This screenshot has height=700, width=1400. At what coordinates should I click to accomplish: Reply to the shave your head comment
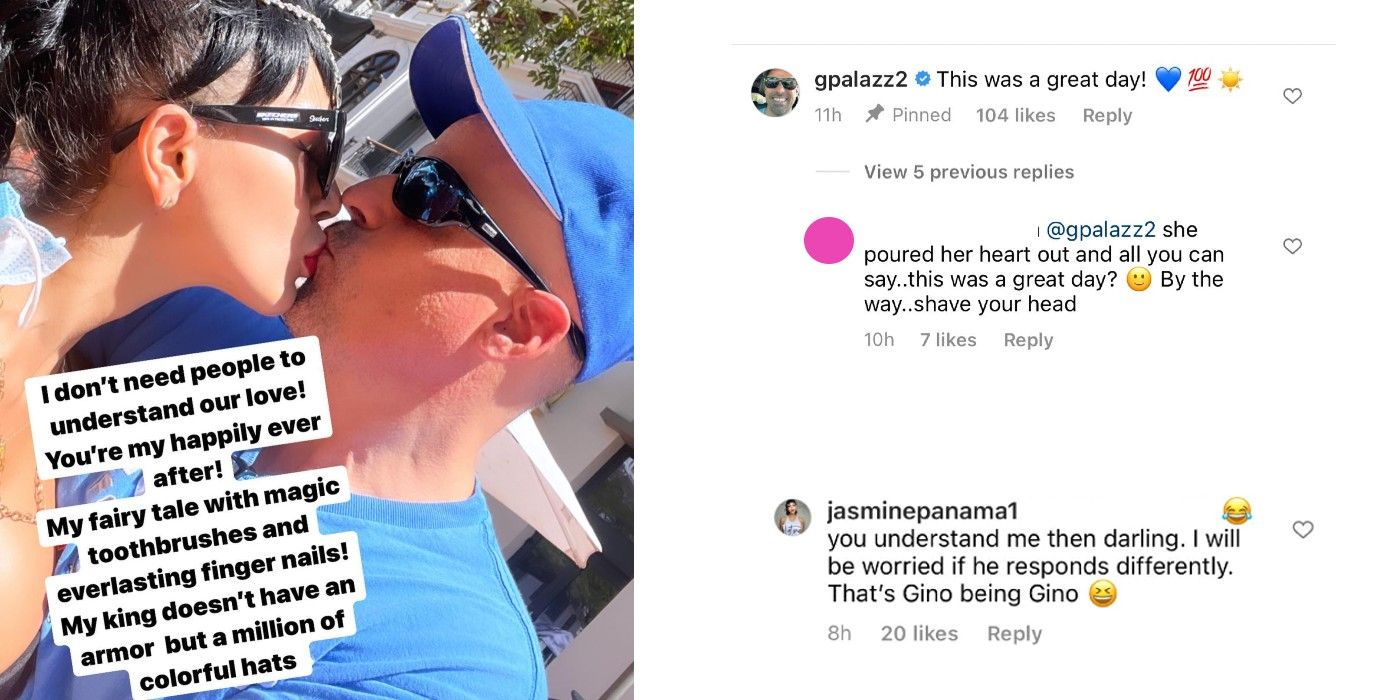tap(1028, 340)
